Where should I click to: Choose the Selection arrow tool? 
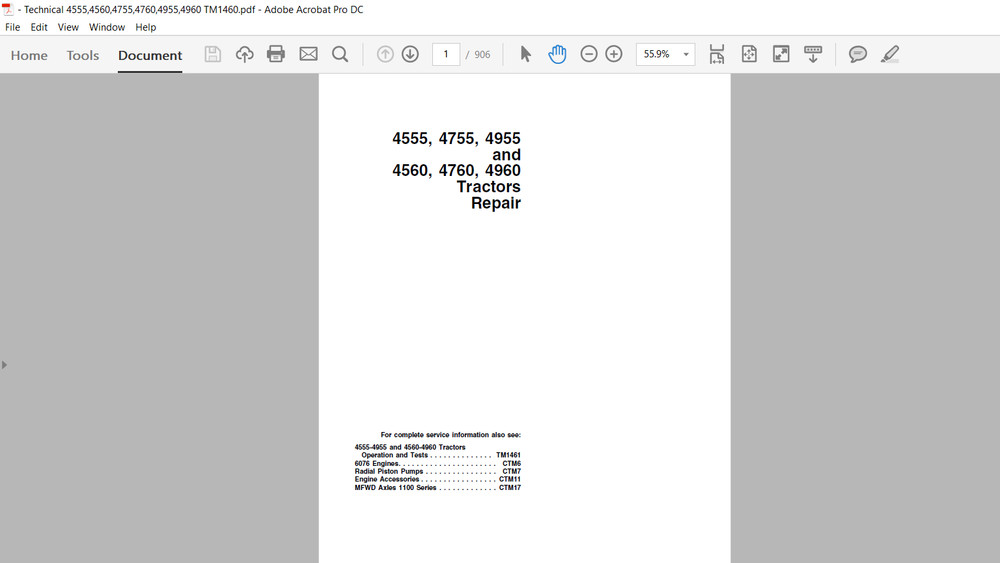click(x=525, y=54)
